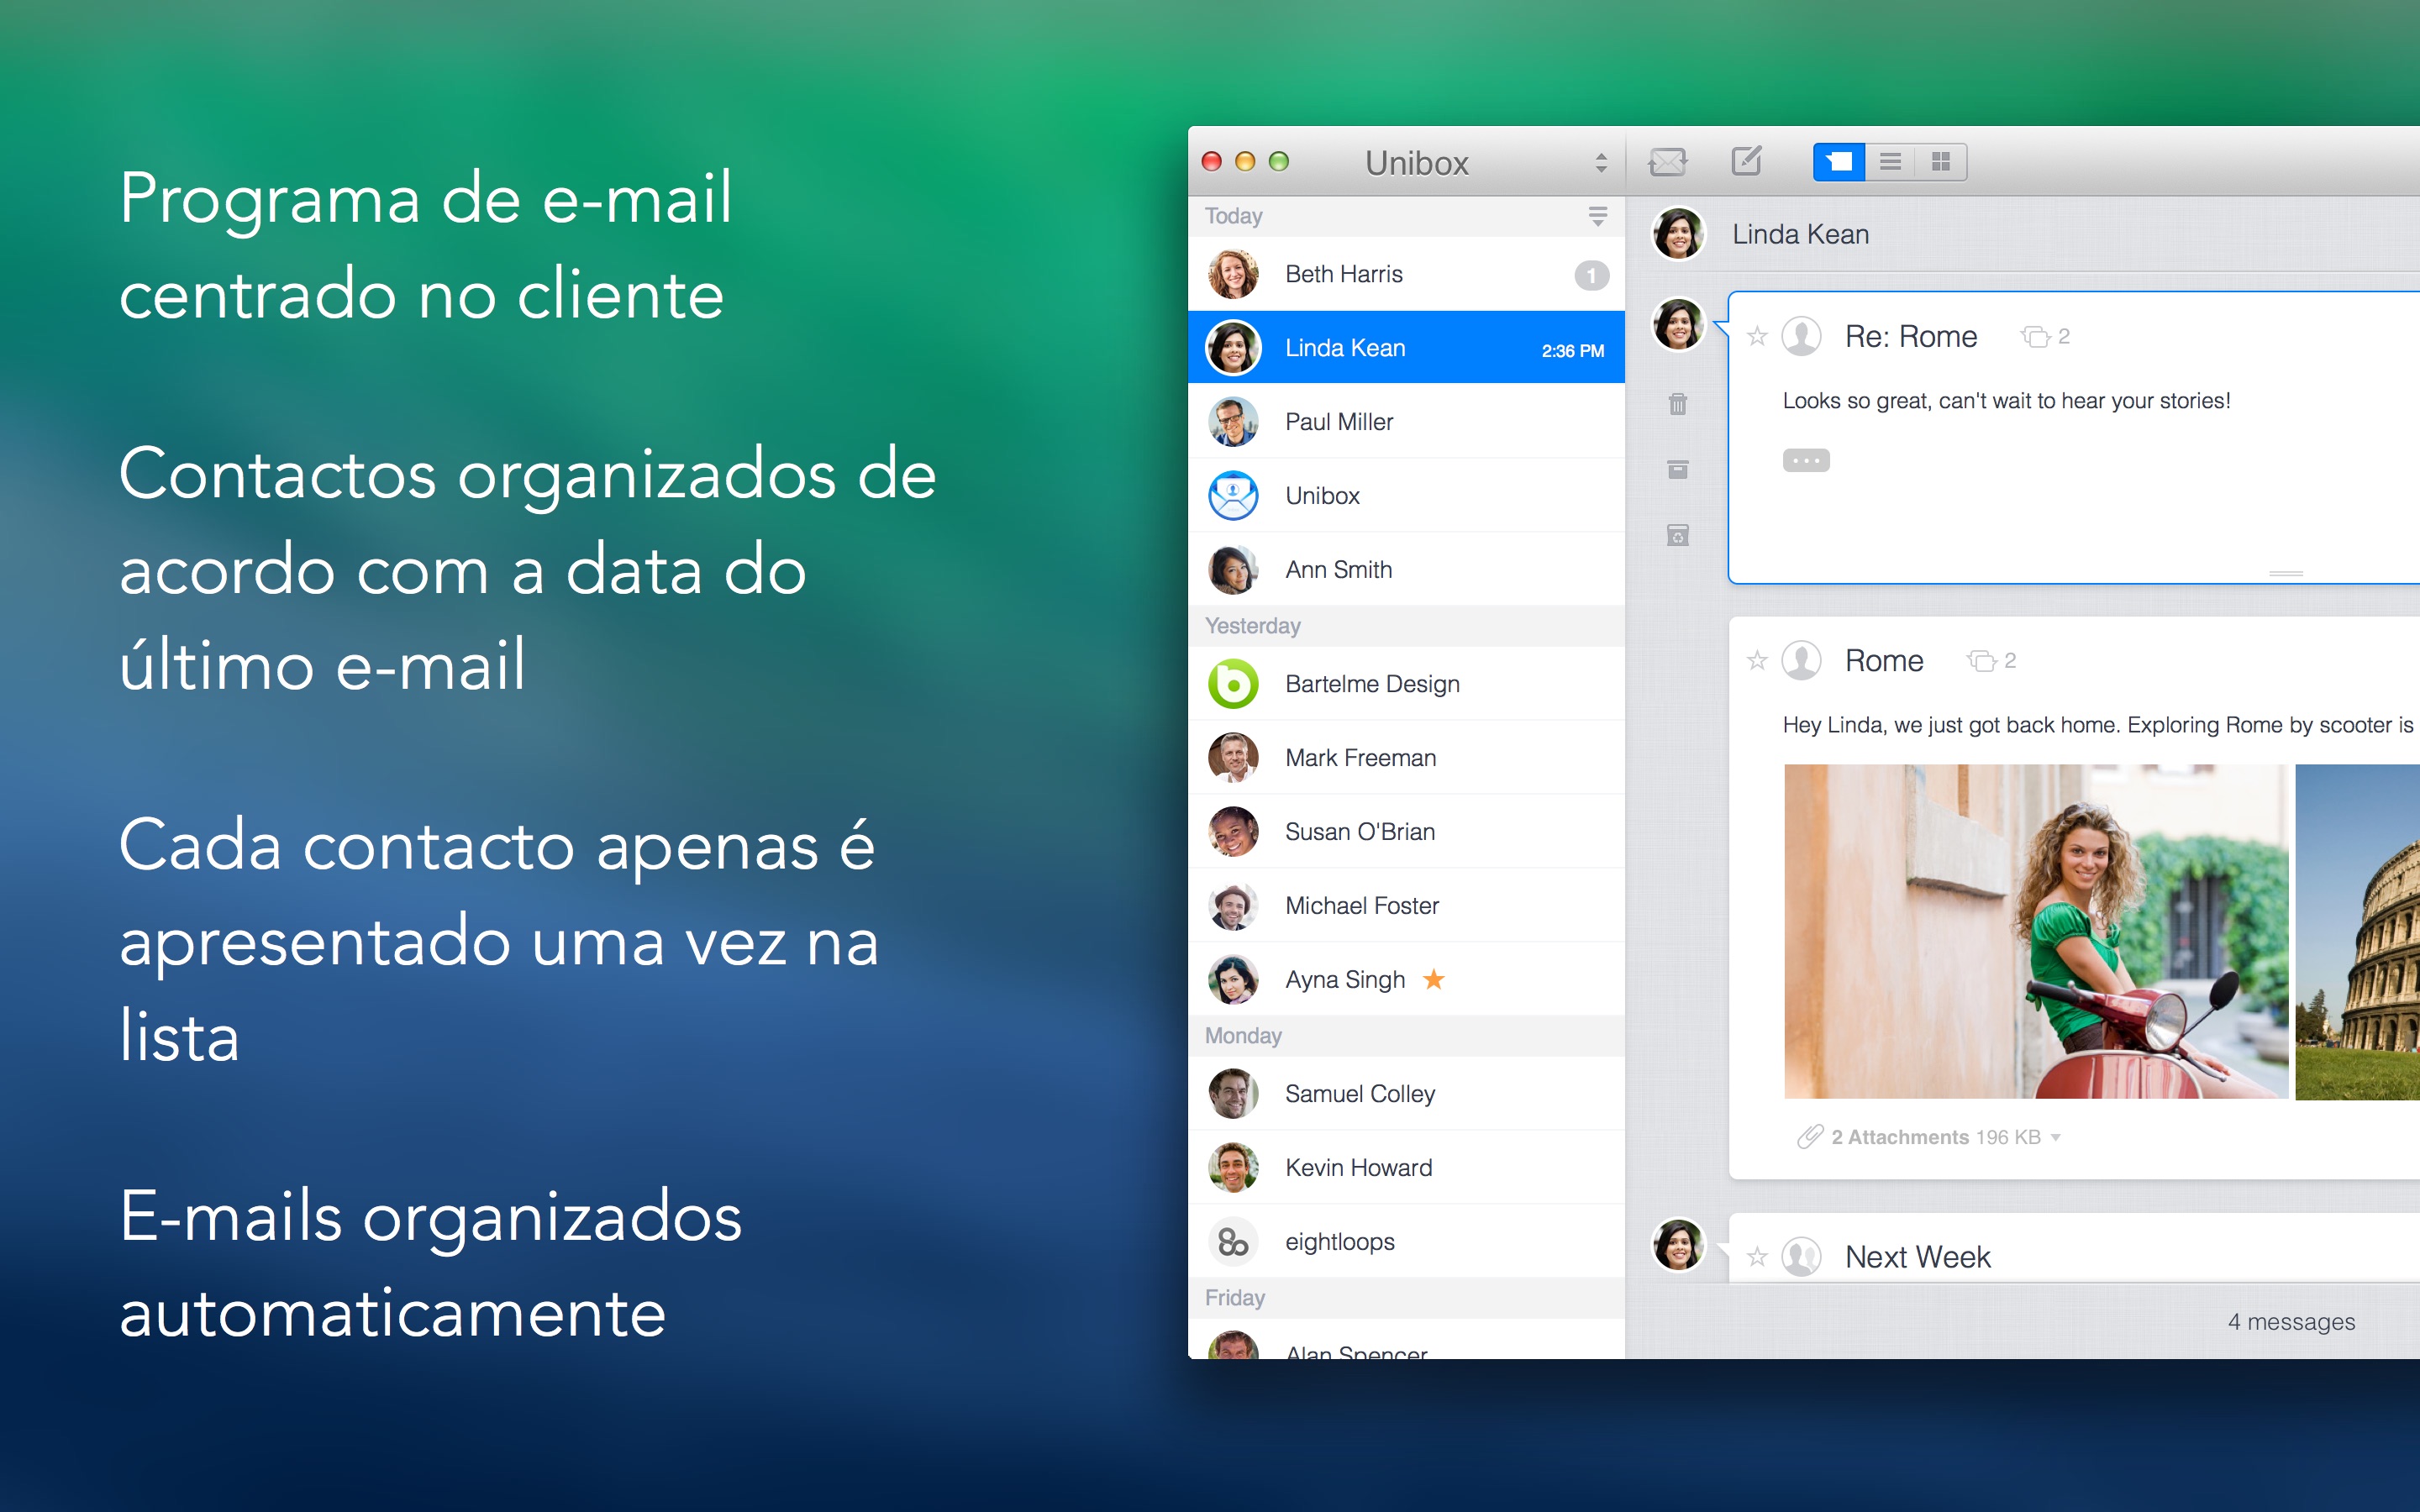Click the paperclip attachments icon
2420x1512 pixels.
pos(1810,1137)
